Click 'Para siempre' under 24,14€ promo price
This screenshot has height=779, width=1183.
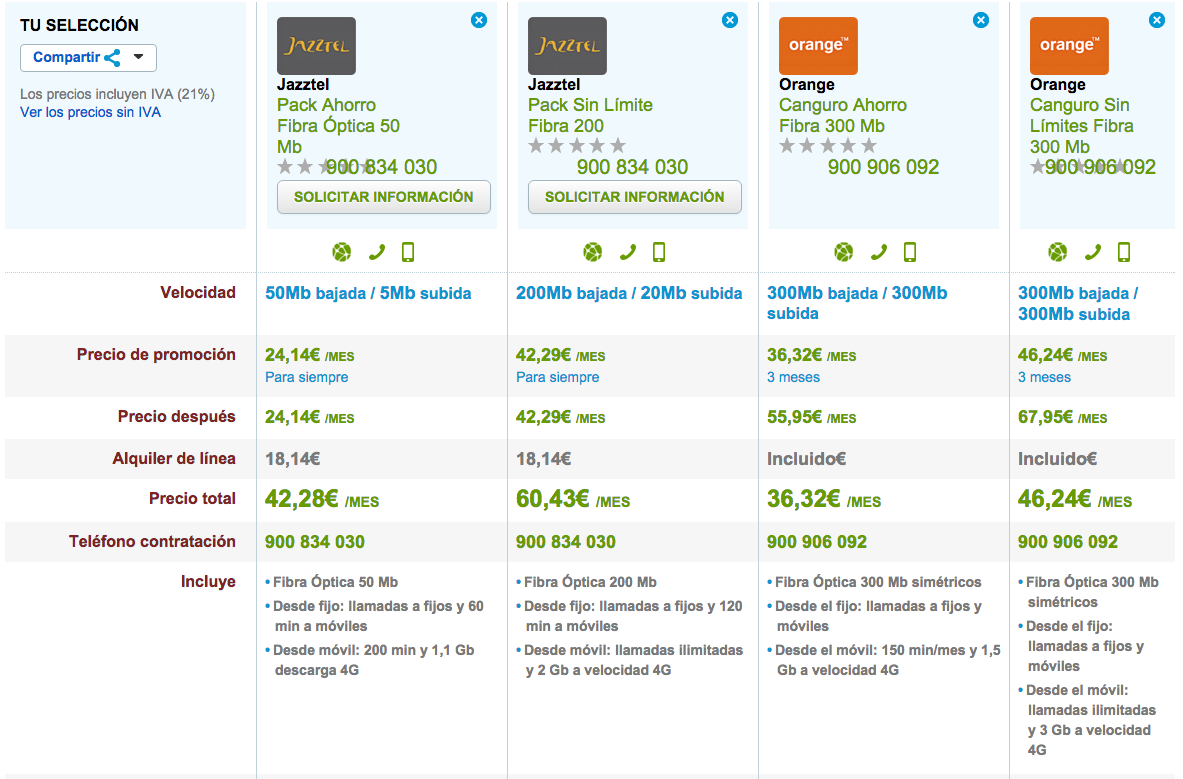click(x=306, y=377)
